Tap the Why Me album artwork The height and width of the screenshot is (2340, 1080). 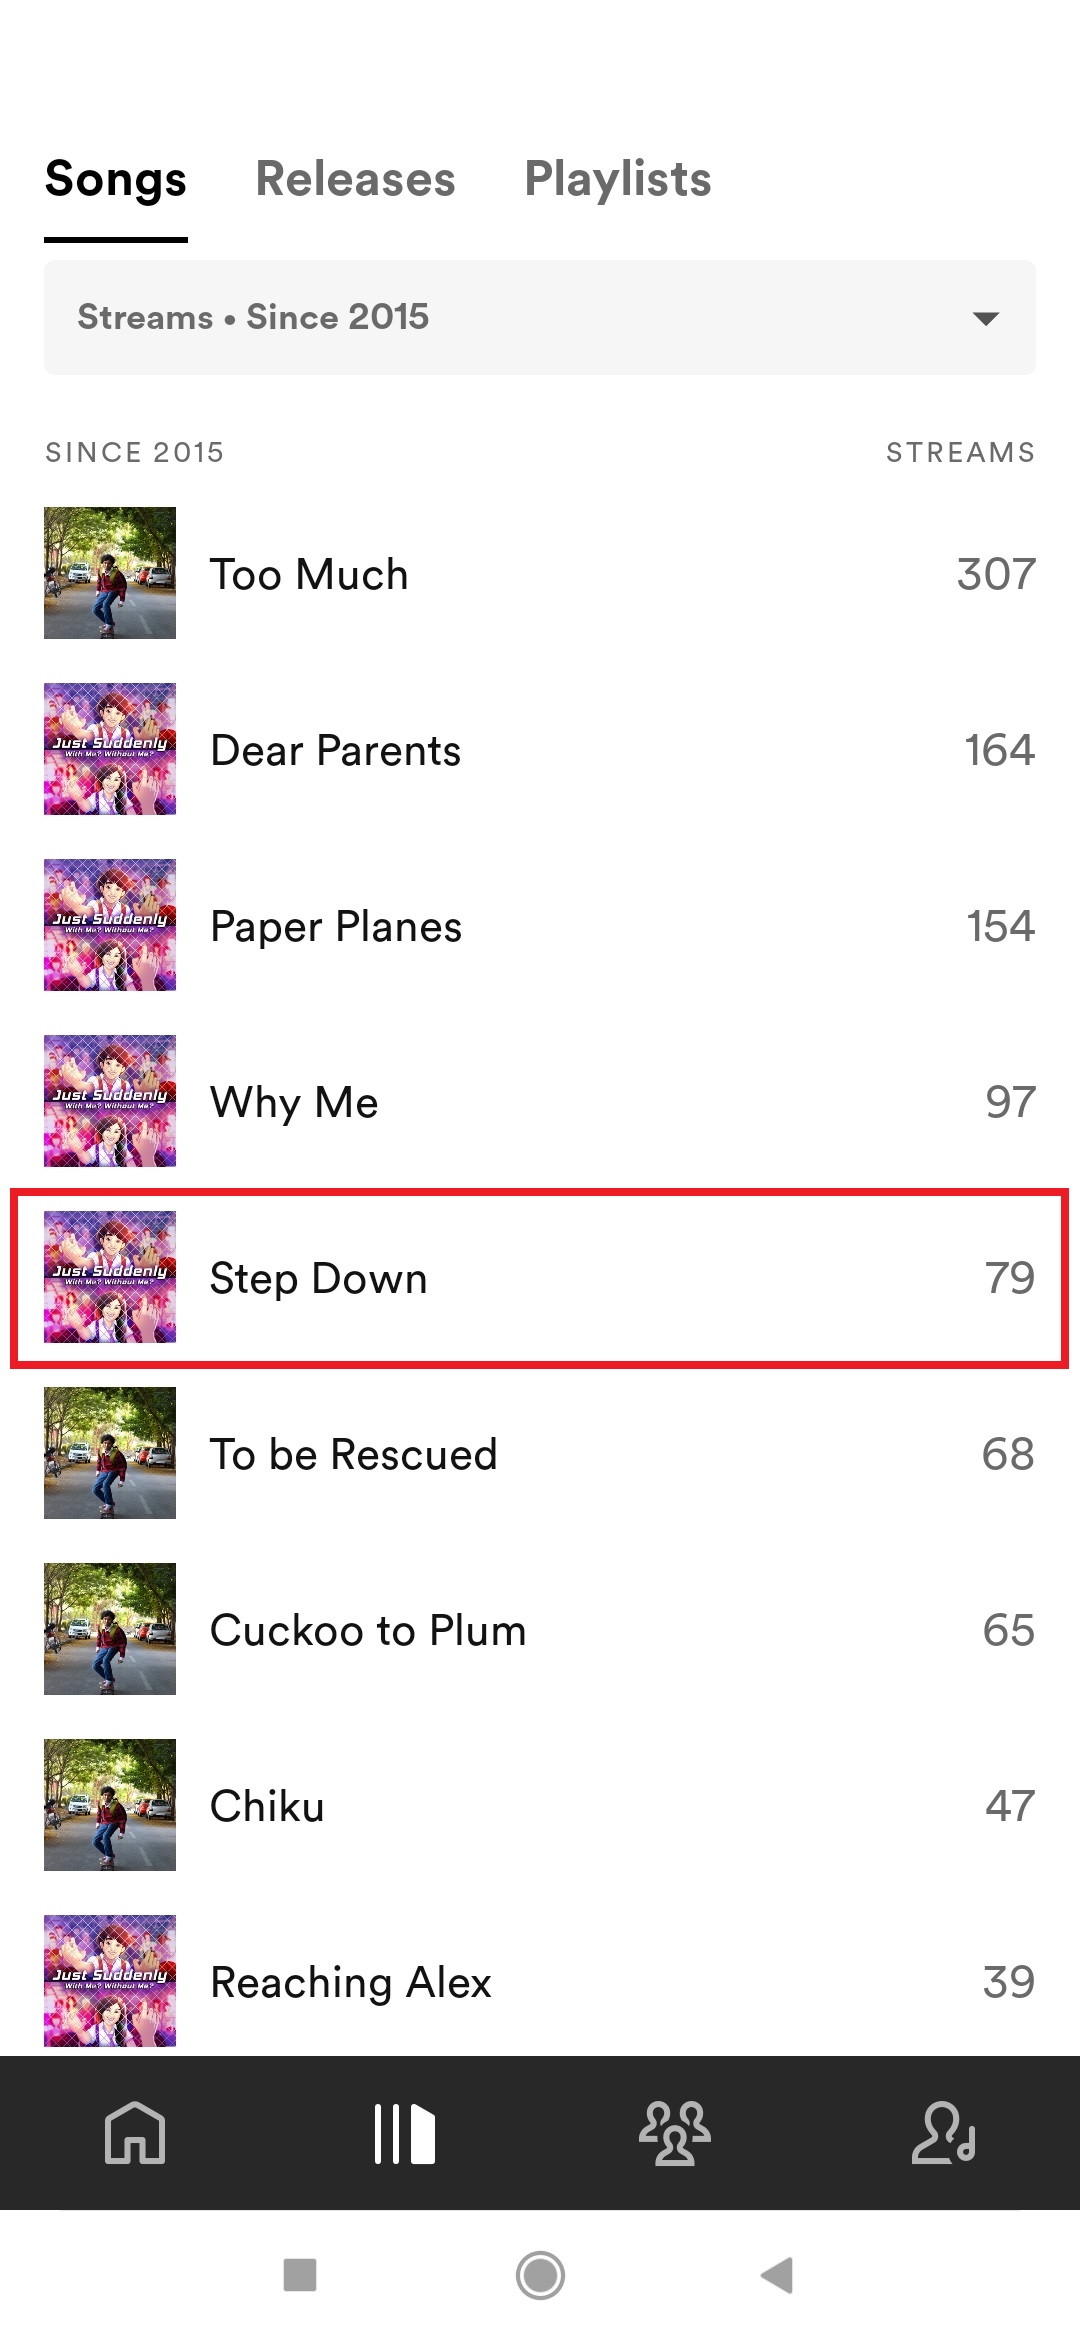(110, 1101)
